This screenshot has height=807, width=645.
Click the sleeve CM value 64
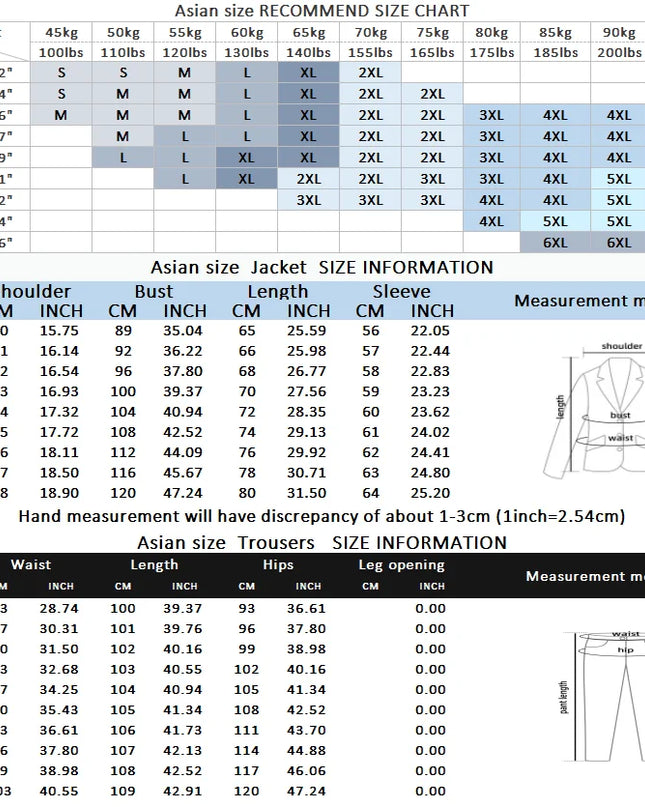[371, 493]
